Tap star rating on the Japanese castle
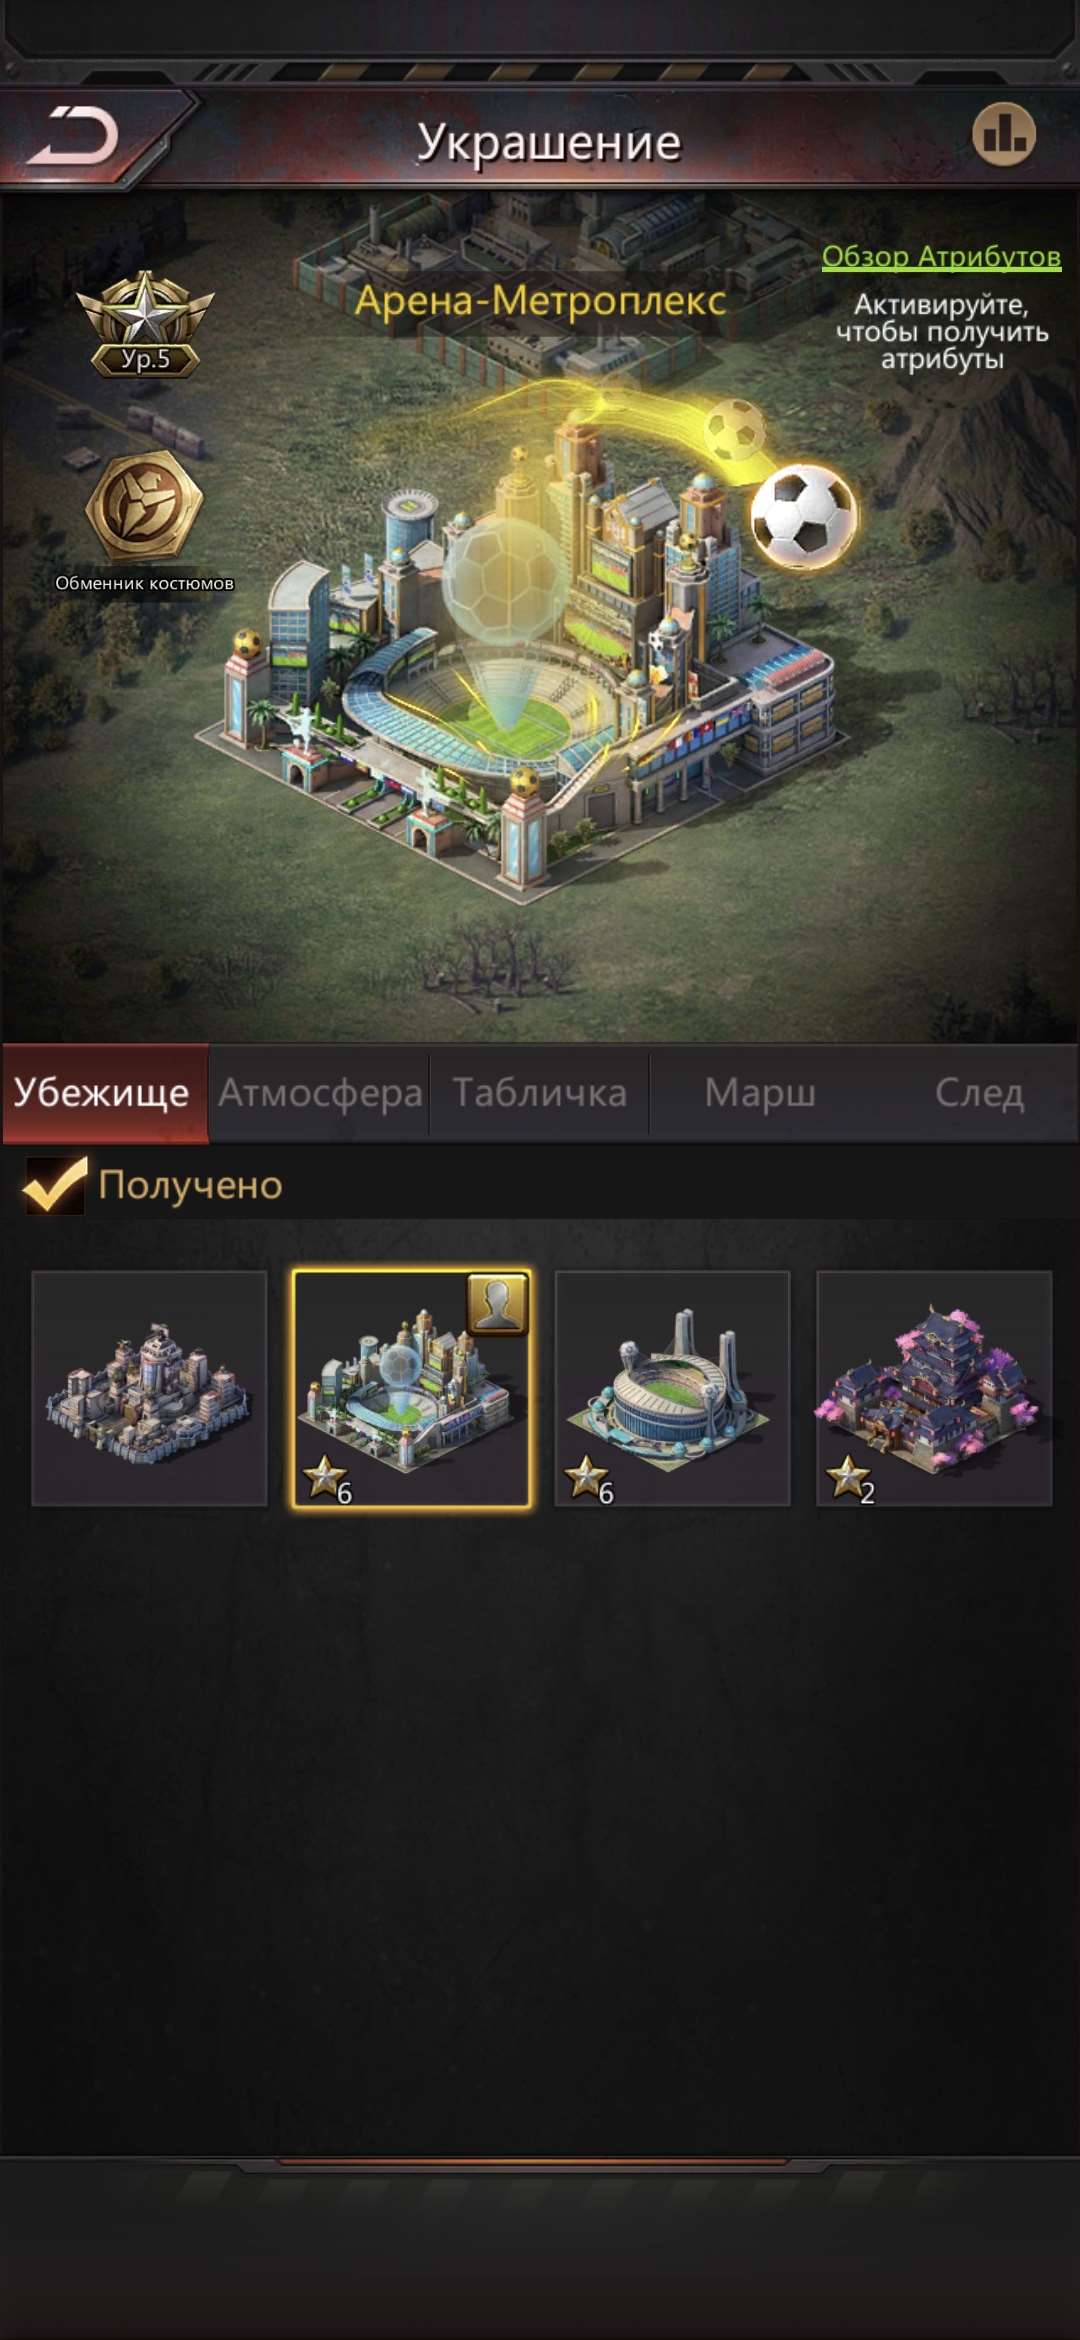 click(x=852, y=1480)
